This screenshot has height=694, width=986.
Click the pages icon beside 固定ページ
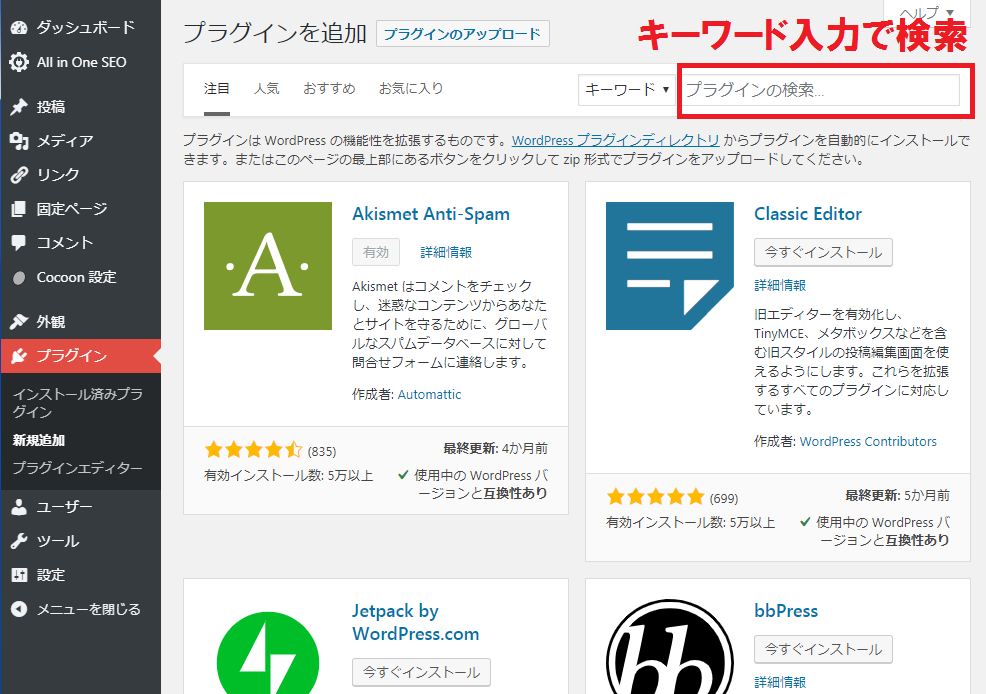19,209
